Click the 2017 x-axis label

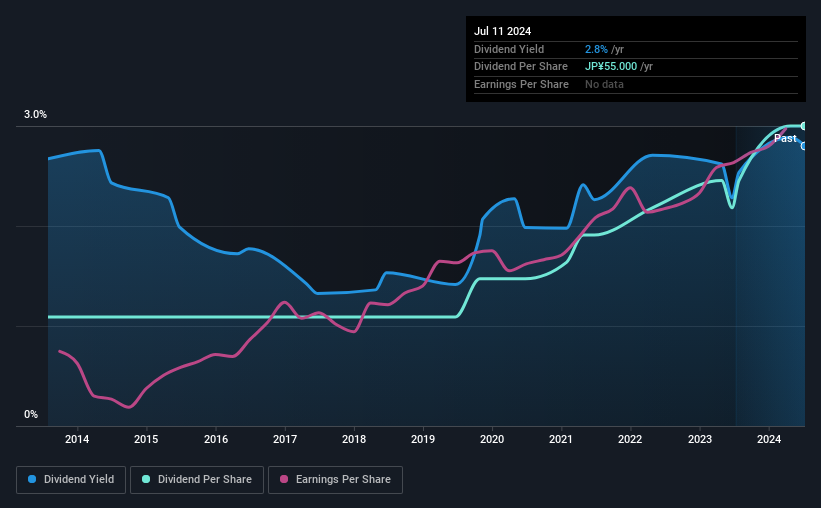click(285, 439)
